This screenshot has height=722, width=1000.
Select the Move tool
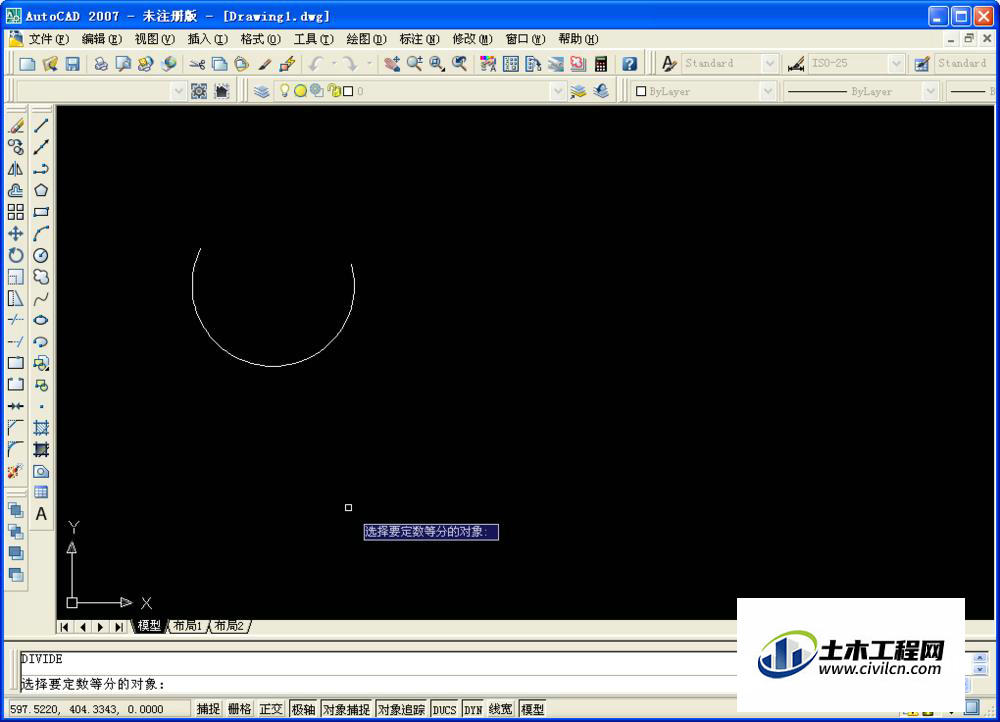(16, 233)
